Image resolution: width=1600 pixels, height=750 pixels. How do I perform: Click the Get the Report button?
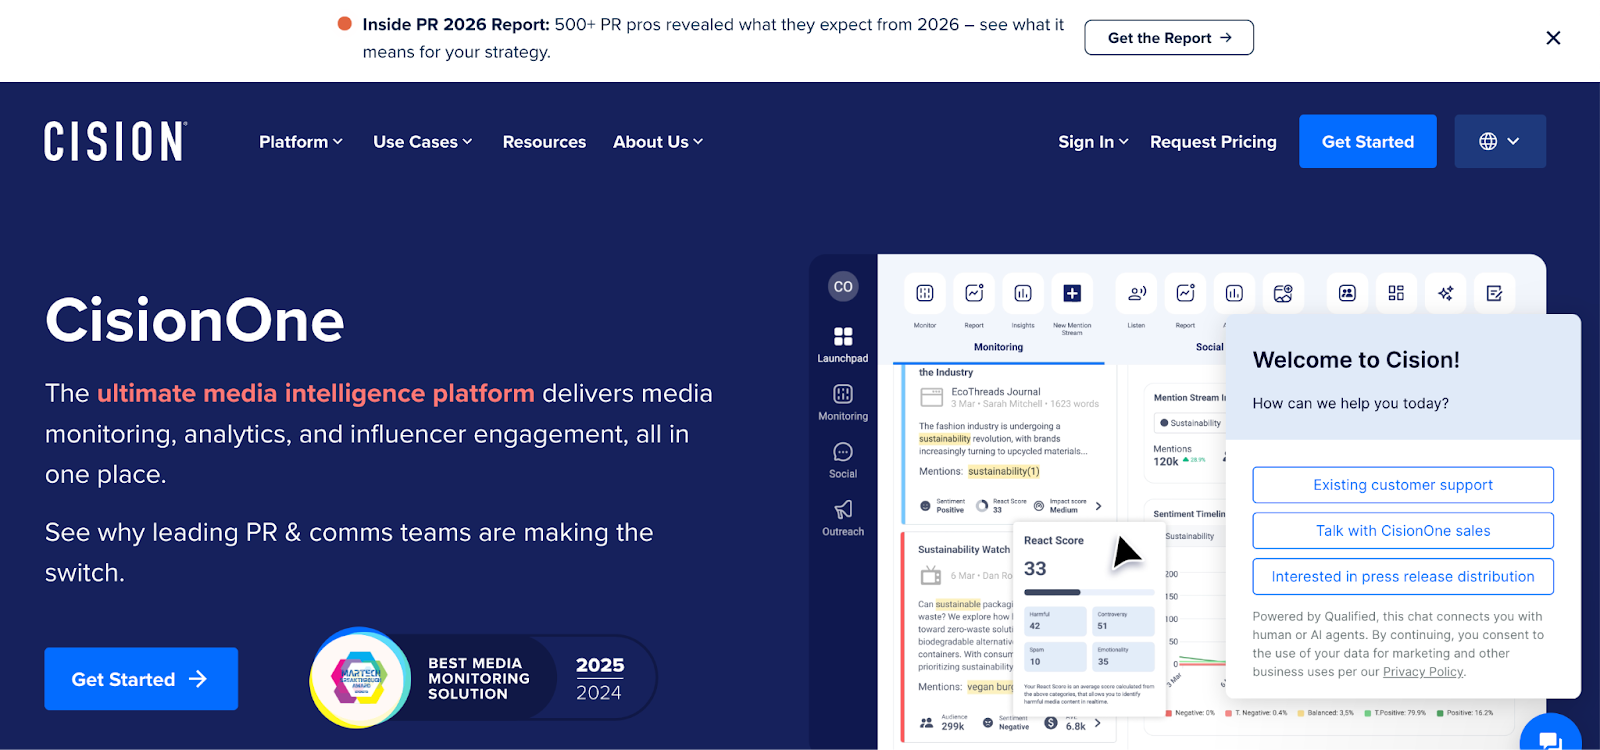[x=1169, y=38]
